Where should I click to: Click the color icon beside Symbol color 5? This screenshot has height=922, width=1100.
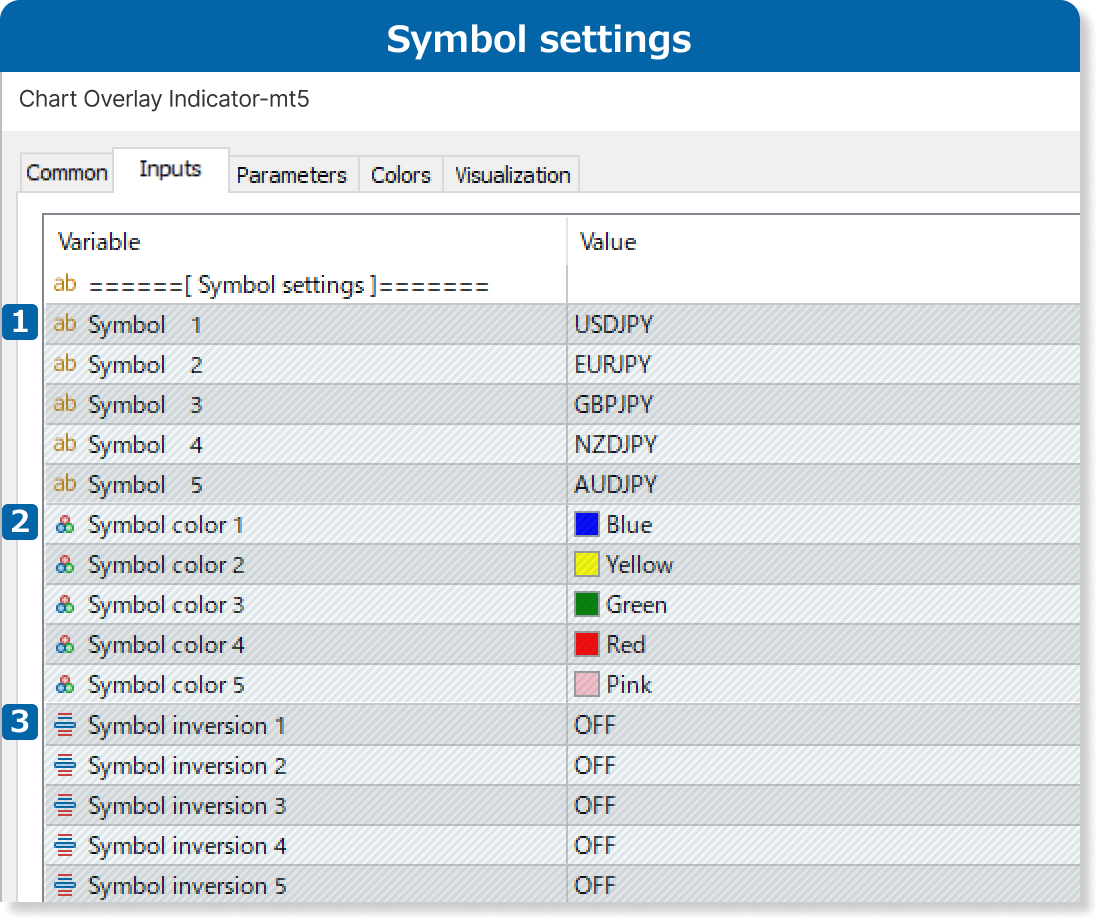pos(65,685)
